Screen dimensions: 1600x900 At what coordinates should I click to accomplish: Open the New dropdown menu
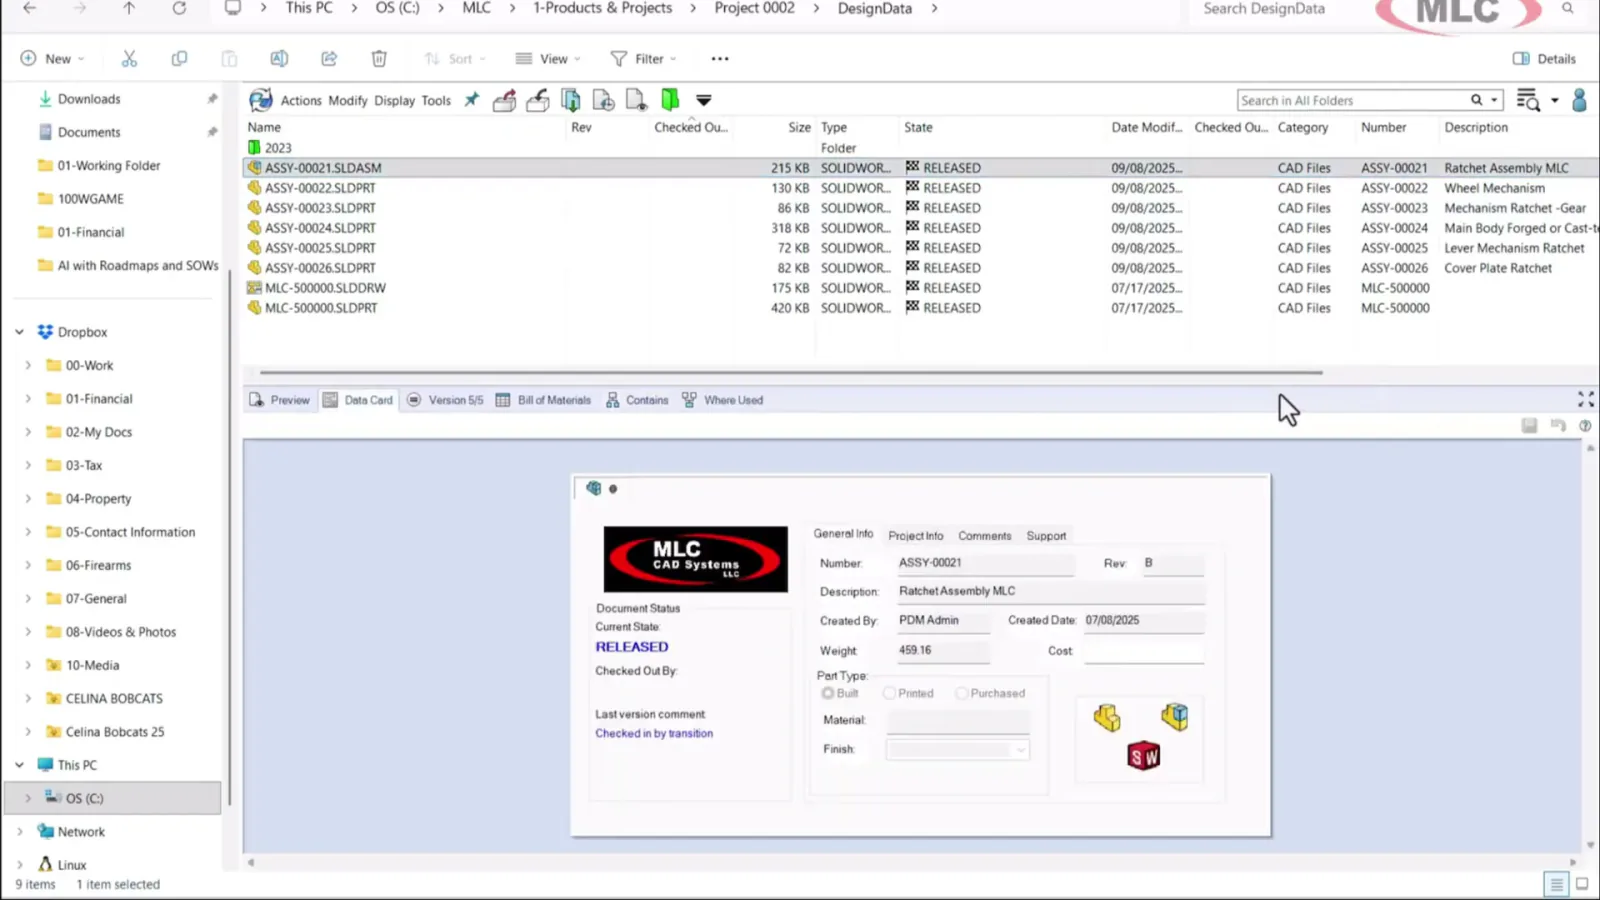click(52, 59)
